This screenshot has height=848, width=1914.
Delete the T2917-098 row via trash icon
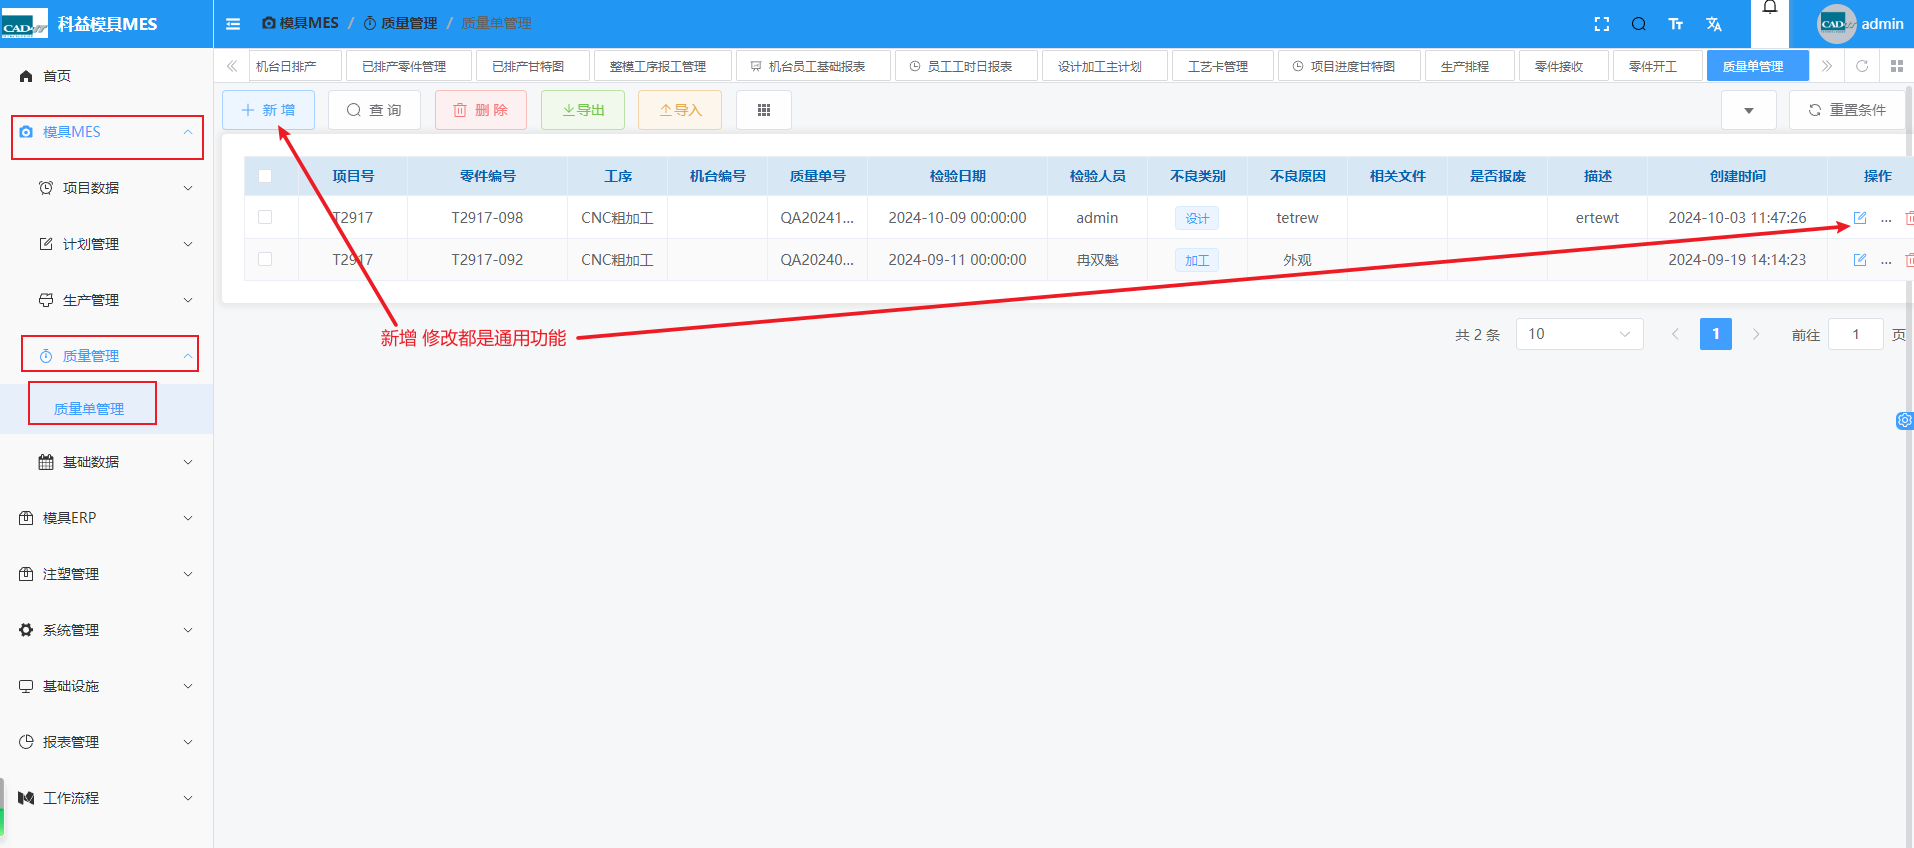[1909, 218]
